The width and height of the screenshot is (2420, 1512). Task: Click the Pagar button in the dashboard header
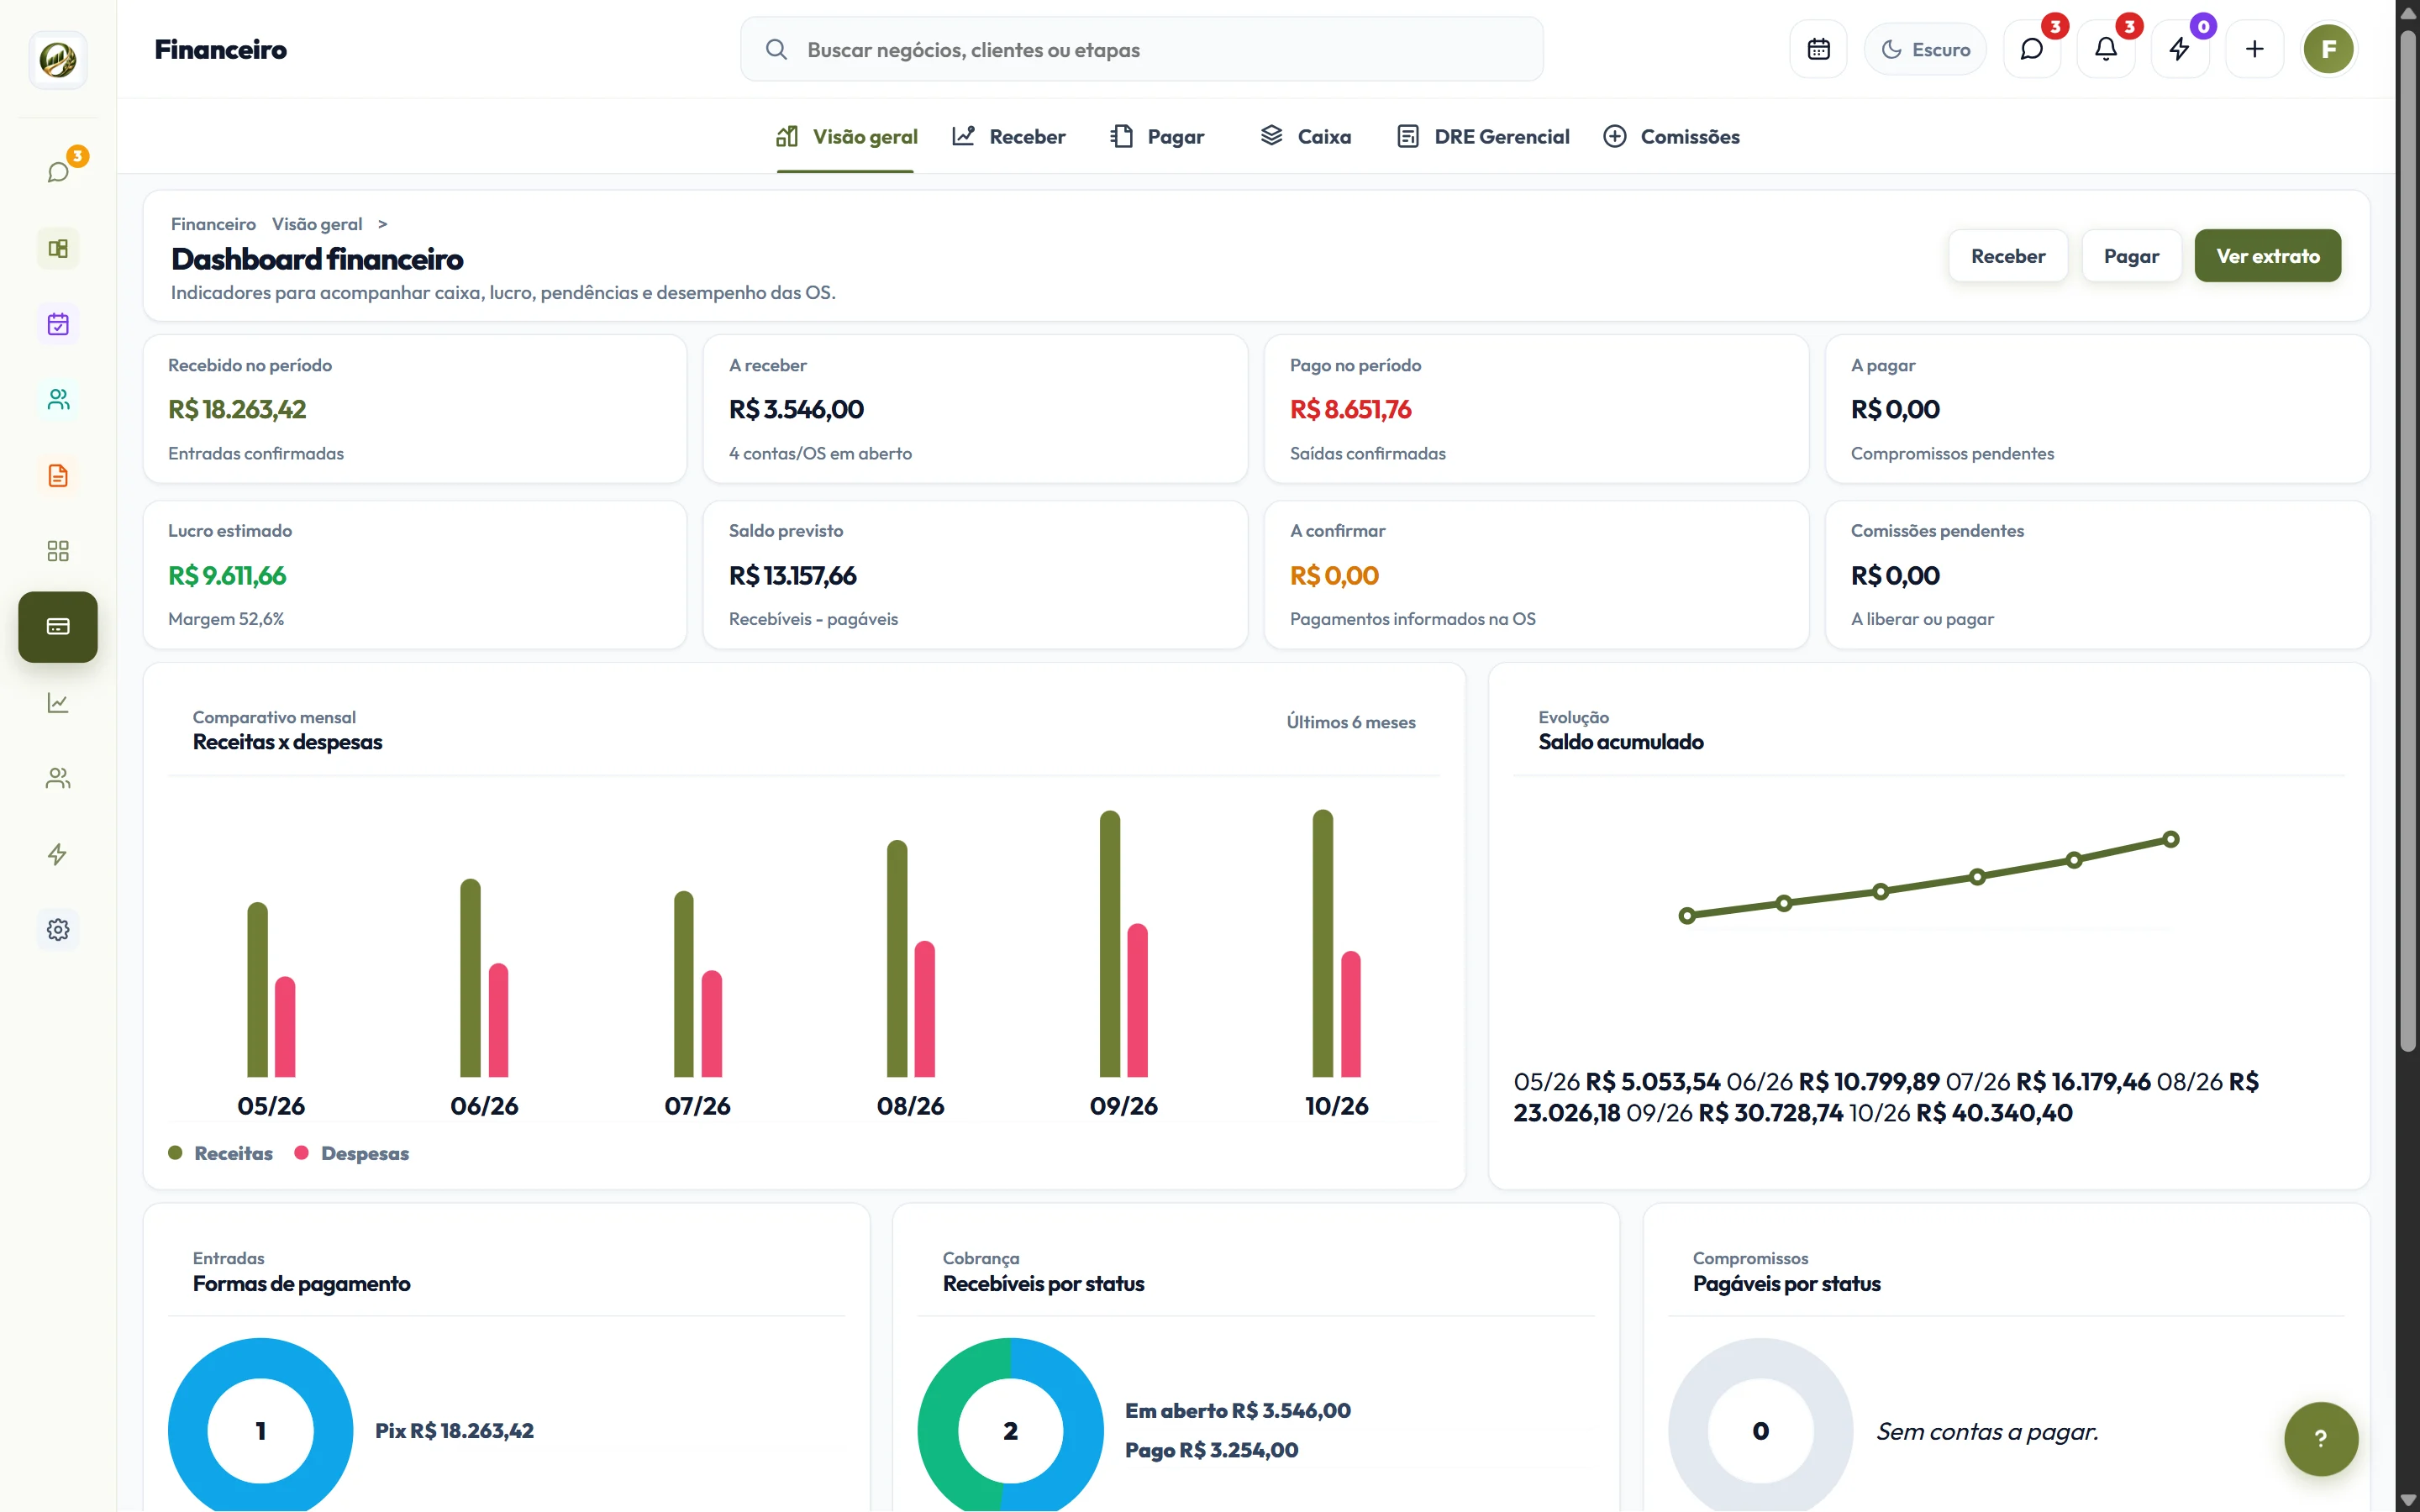point(2131,256)
